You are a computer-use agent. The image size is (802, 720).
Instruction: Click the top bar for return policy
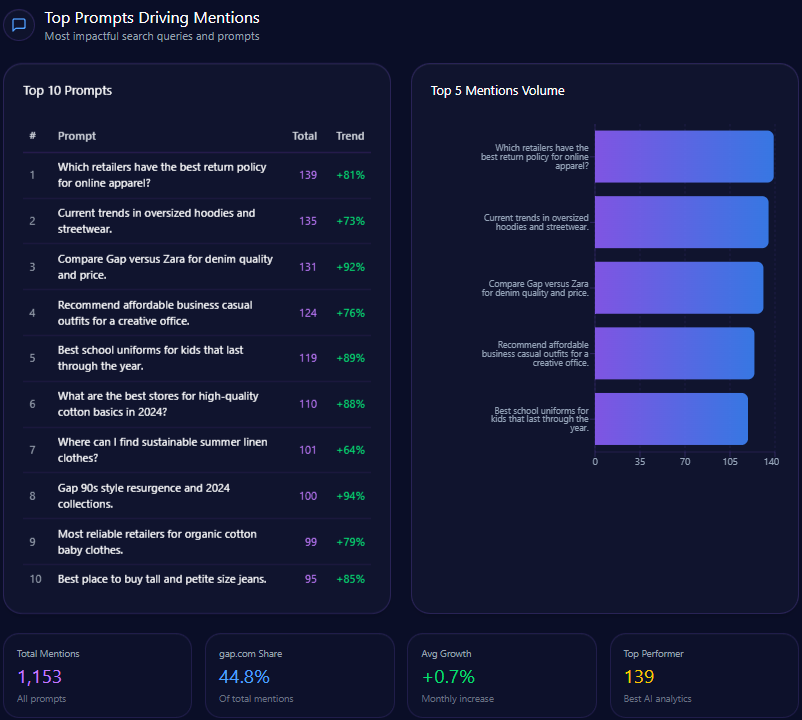(684, 157)
